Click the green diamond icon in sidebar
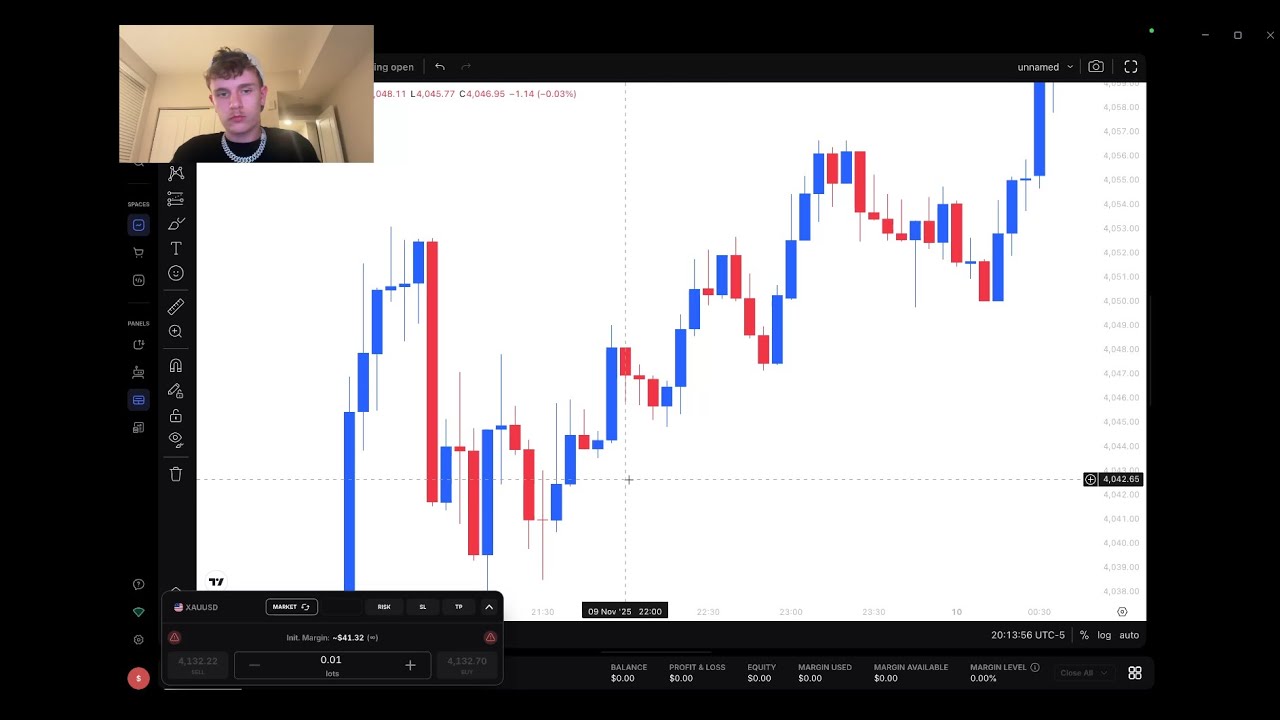 pyautogui.click(x=138, y=612)
